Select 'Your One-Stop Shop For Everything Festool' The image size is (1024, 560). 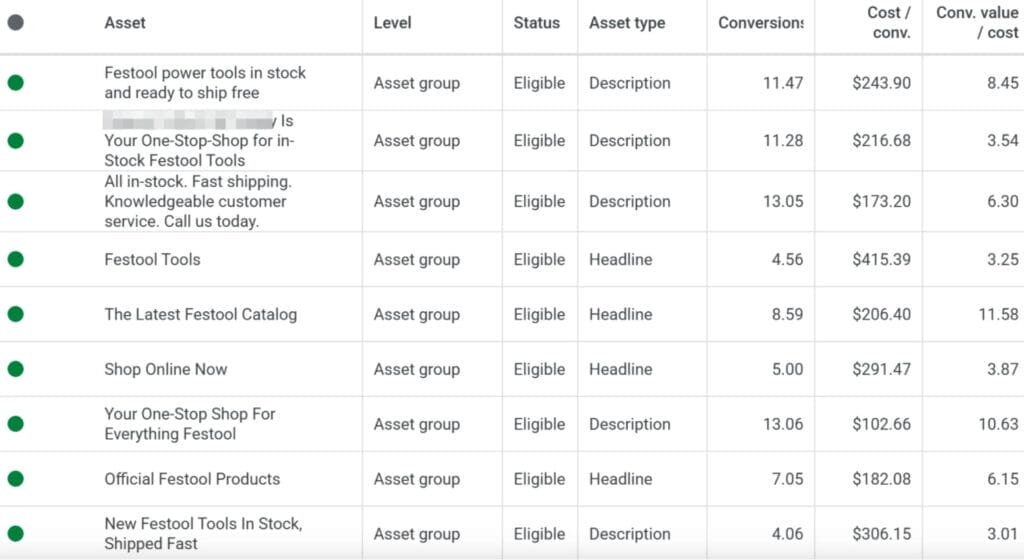189,424
